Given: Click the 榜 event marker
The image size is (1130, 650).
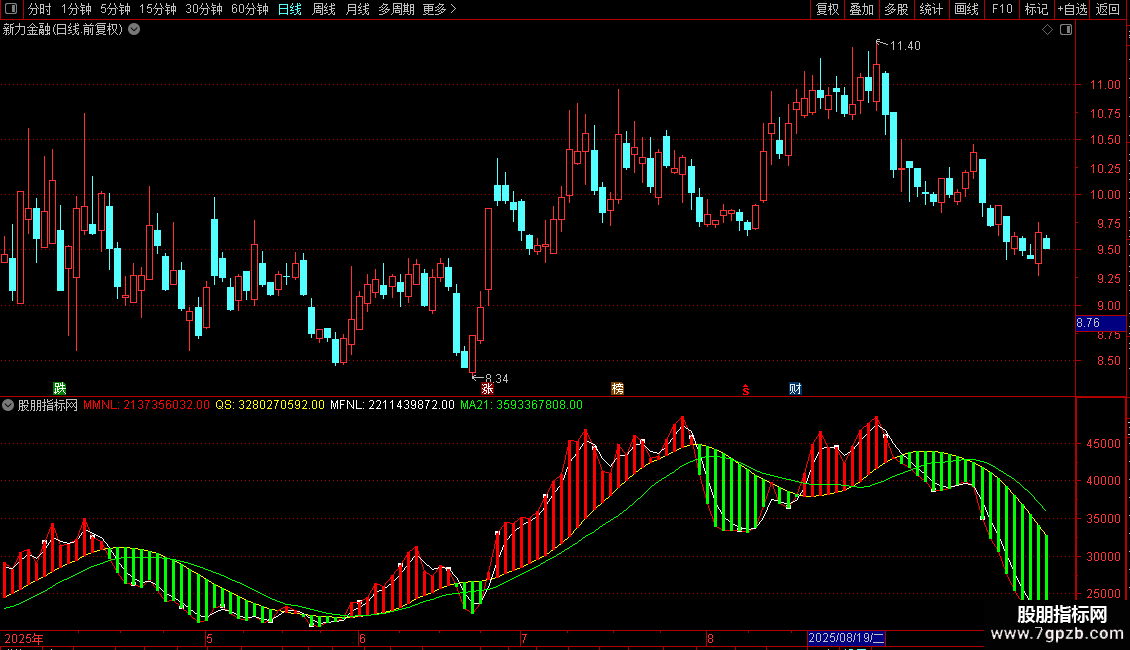Looking at the screenshot, I should tap(618, 388).
